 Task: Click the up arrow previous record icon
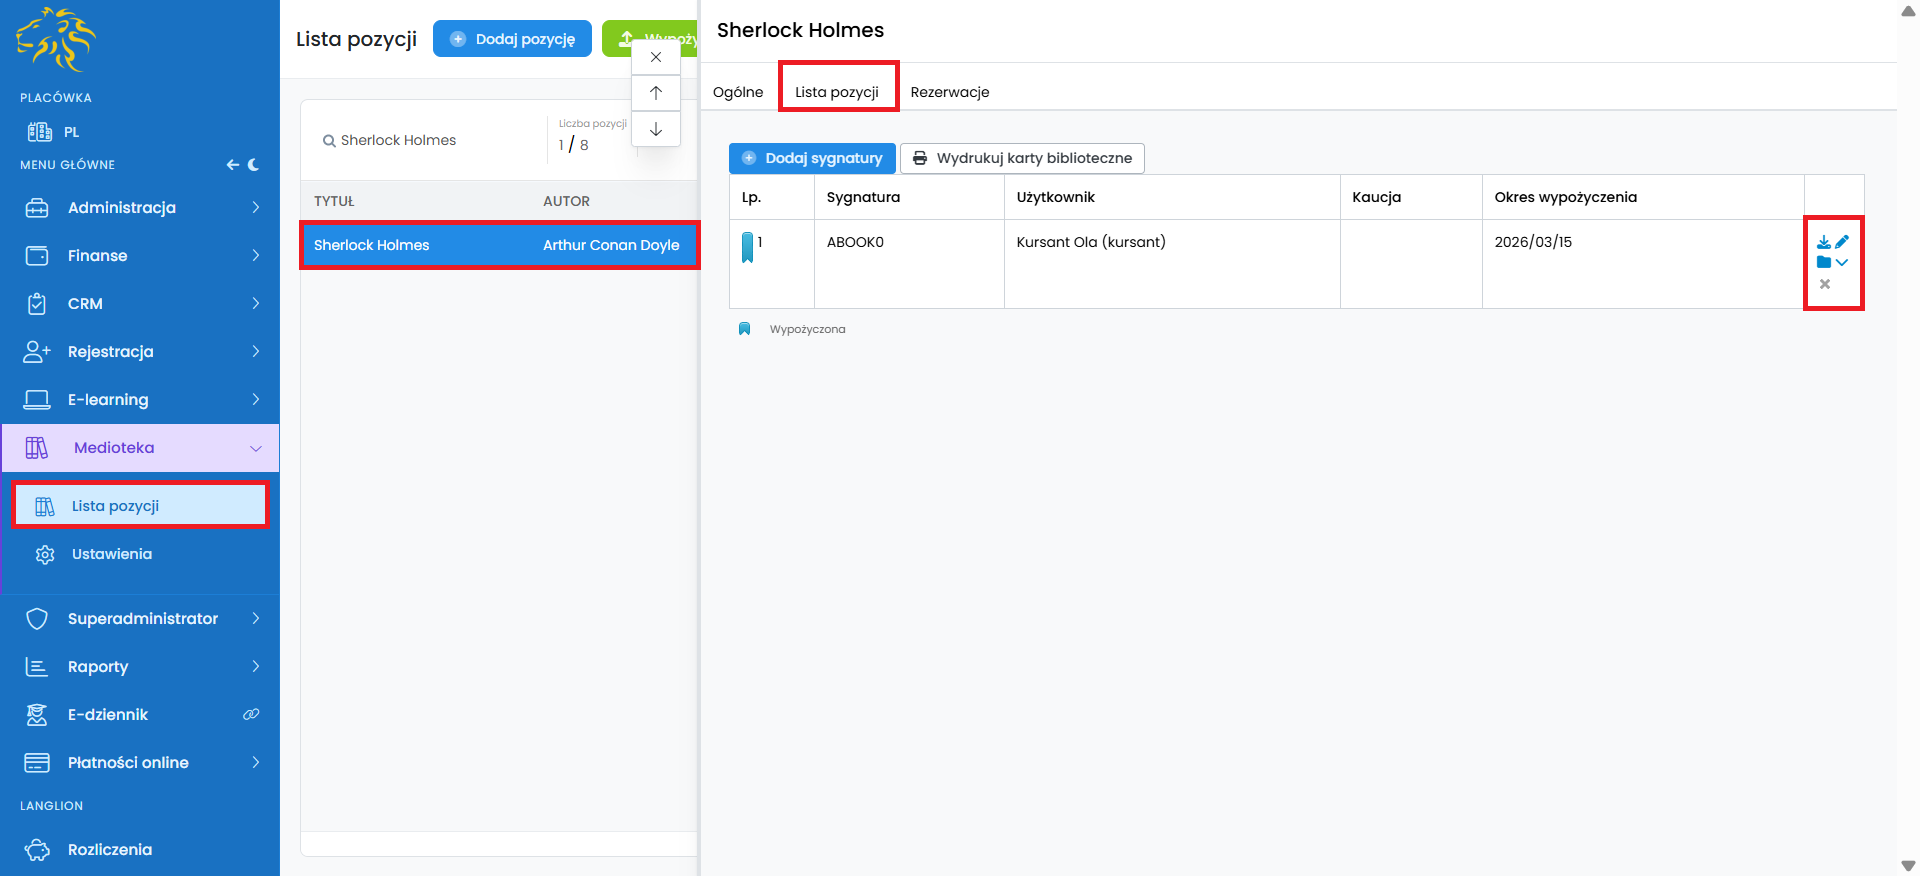coord(656,93)
